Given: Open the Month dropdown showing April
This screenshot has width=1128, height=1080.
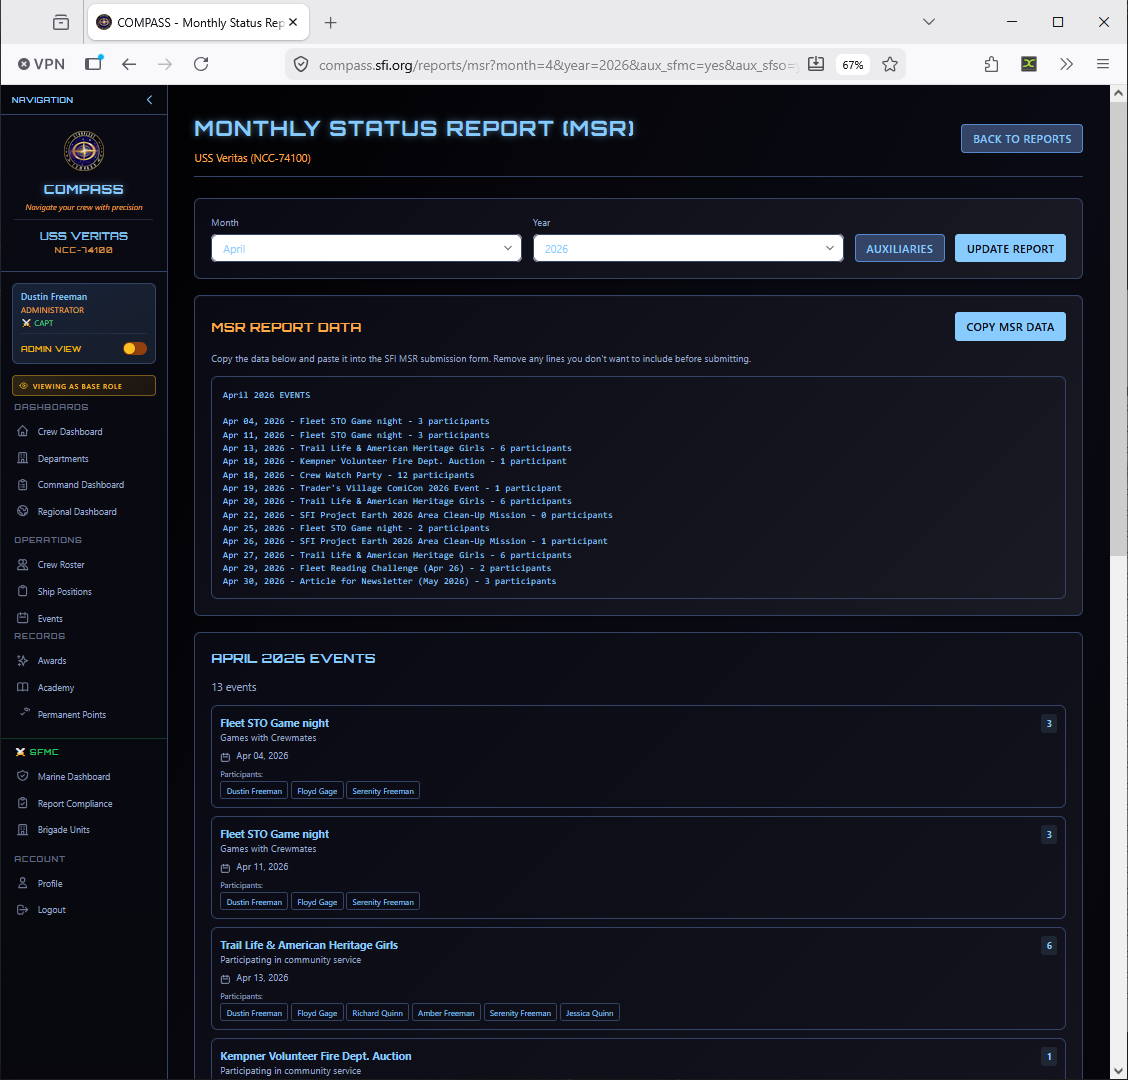Looking at the screenshot, I should (366, 248).
